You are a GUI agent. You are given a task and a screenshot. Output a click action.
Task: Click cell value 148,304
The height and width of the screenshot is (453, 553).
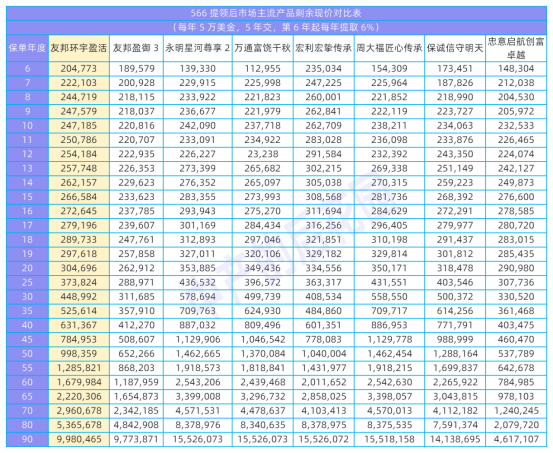[x=516, y=68]
